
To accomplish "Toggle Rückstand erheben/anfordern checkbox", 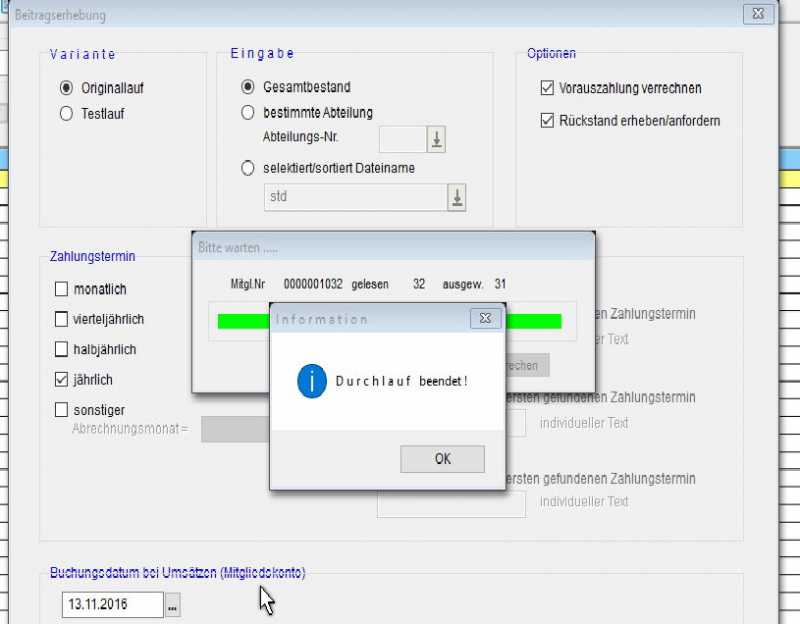I will (547, 121).
